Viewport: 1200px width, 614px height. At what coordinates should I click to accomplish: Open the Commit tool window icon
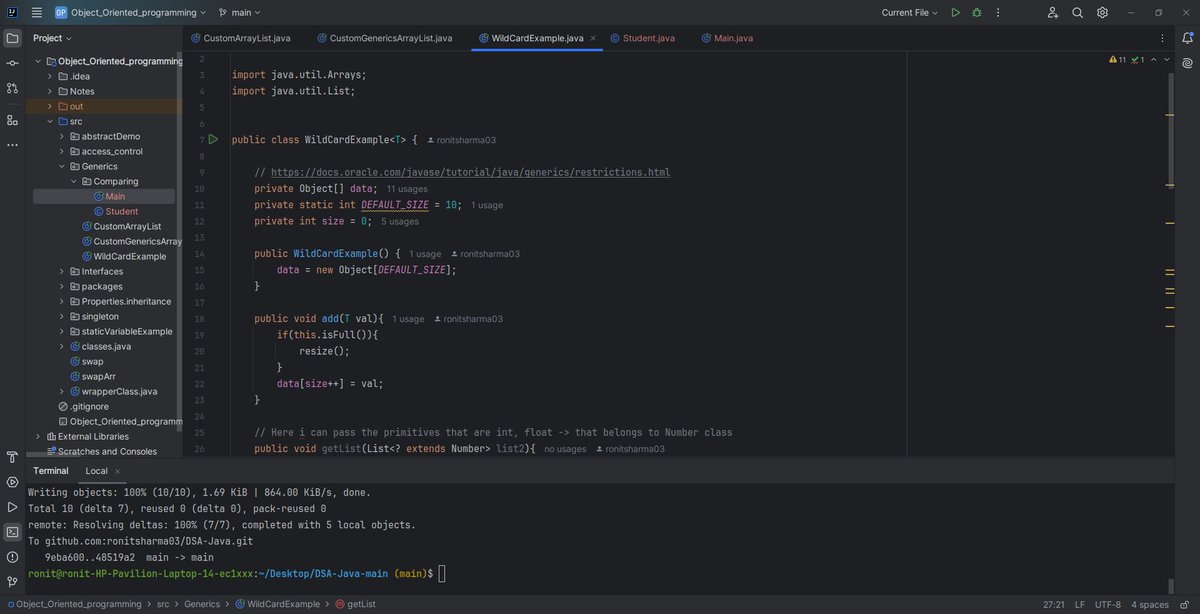(12, 63)
